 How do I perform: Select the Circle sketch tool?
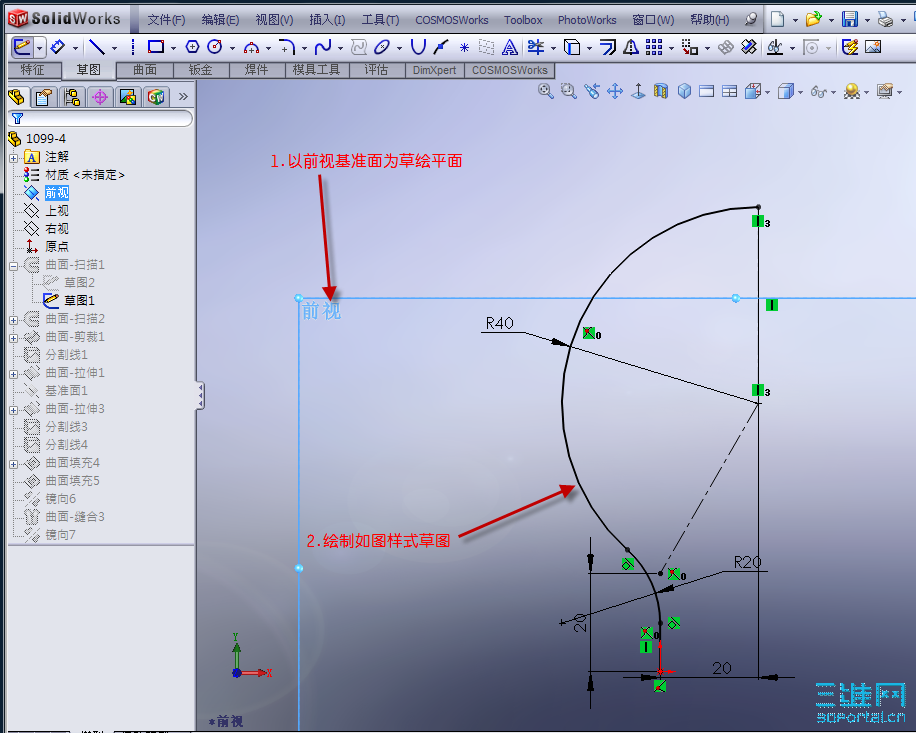(x=215, y=47)
